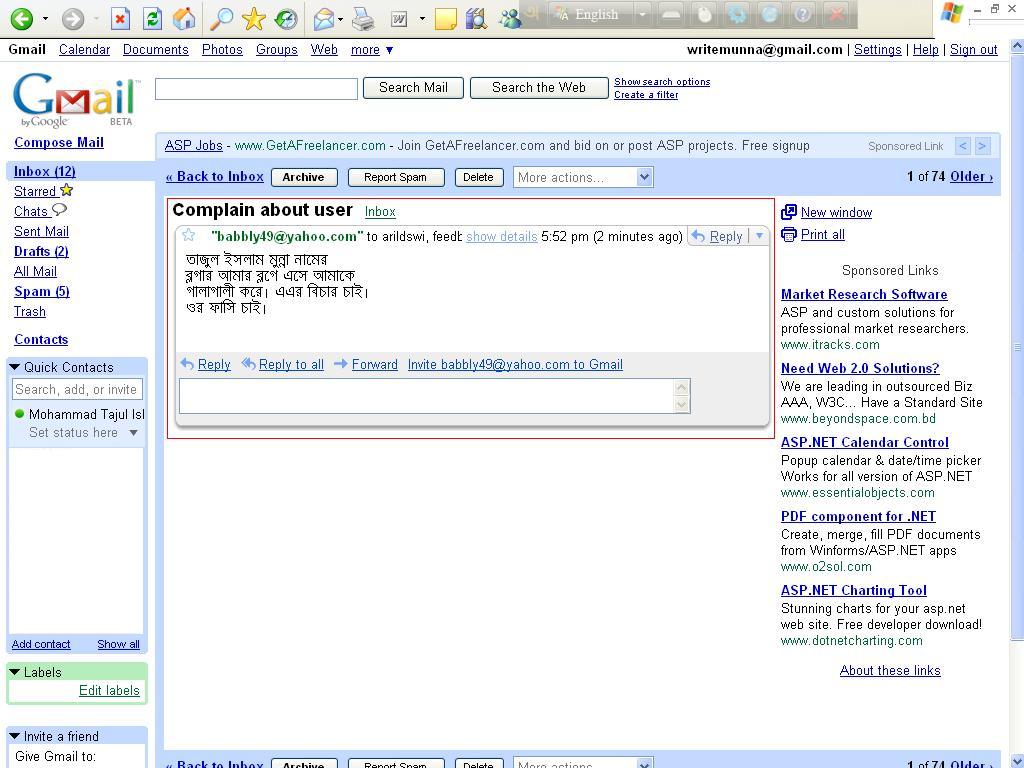Collapse the Labels section
The width and height of the screenshot is (1024, 768).
click(15, 672)
